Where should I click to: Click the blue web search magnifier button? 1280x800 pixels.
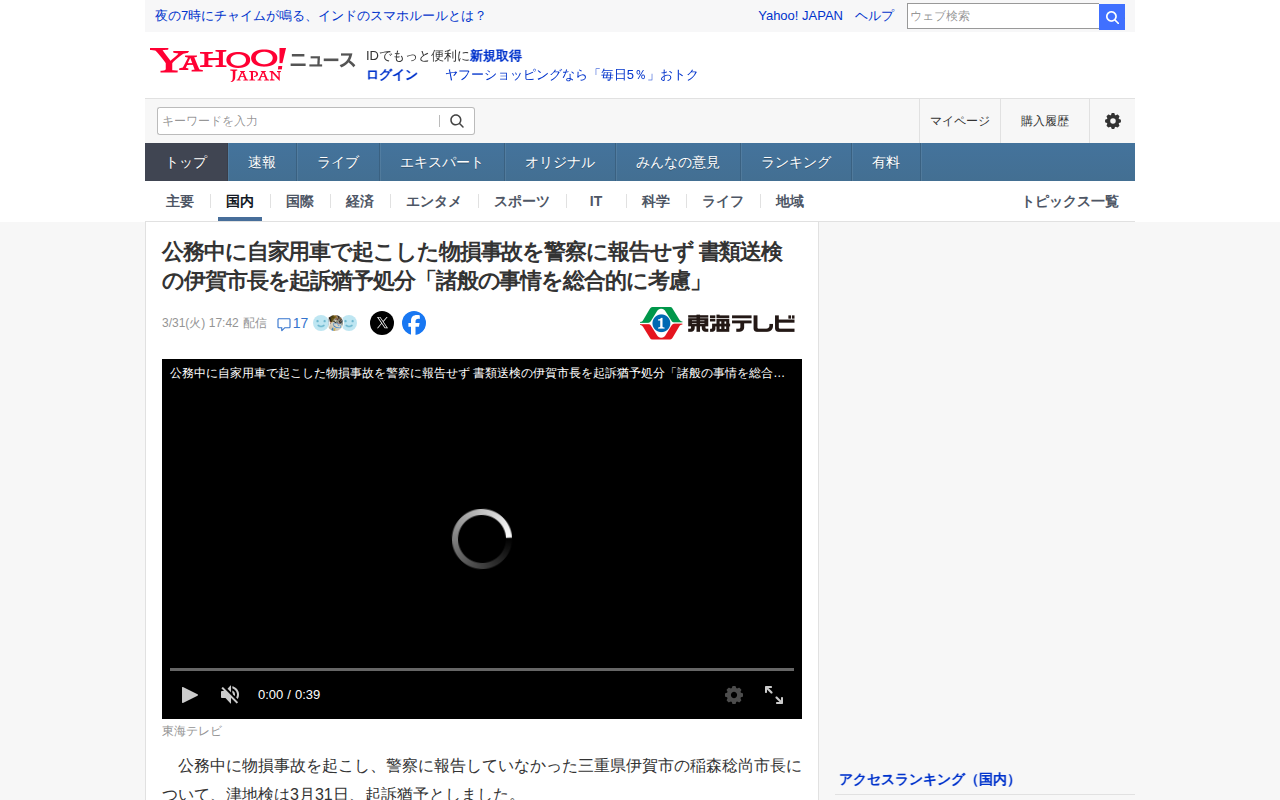coord(1111,17)
